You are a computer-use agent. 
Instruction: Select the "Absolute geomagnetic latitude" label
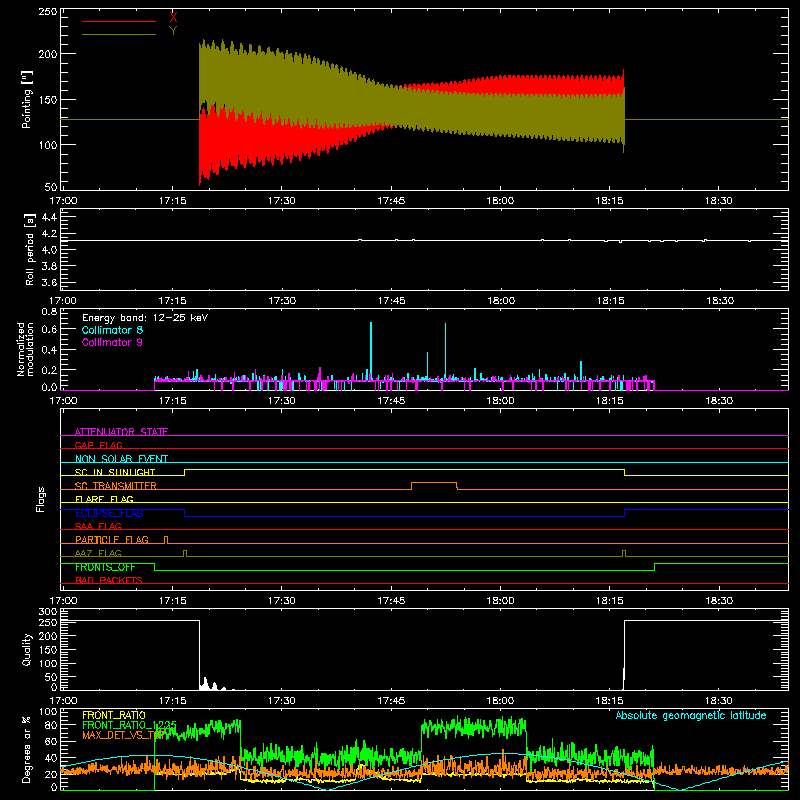pos(691,715)
